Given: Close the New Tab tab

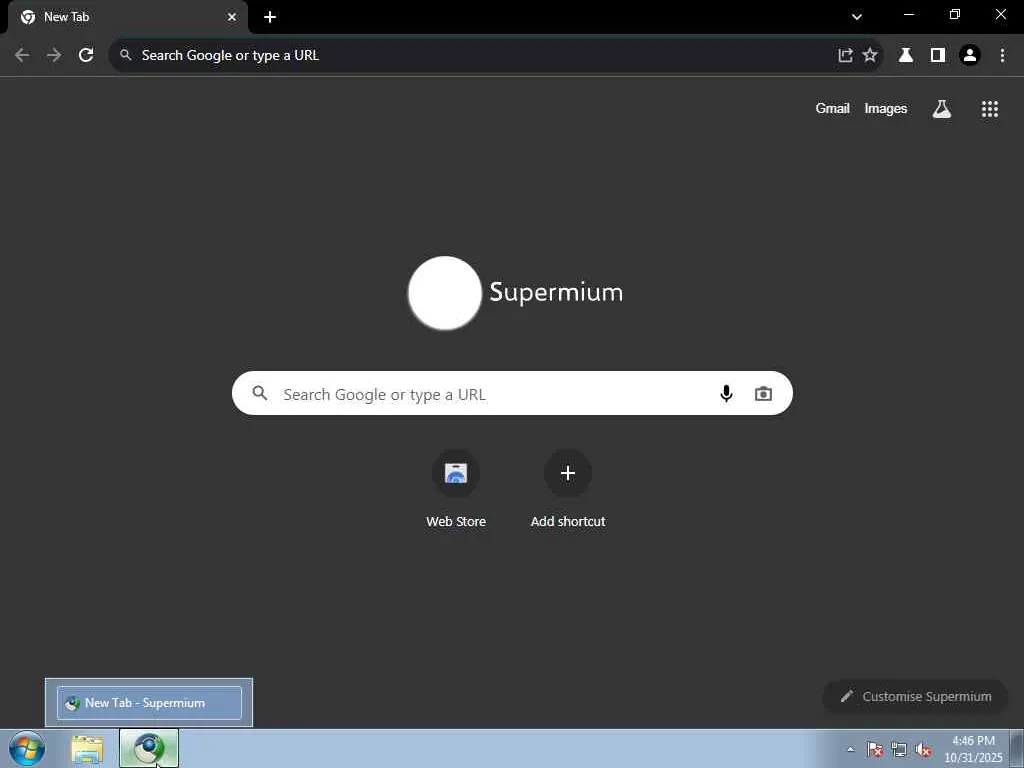Looking at the screenshot, I should point(232,17).
